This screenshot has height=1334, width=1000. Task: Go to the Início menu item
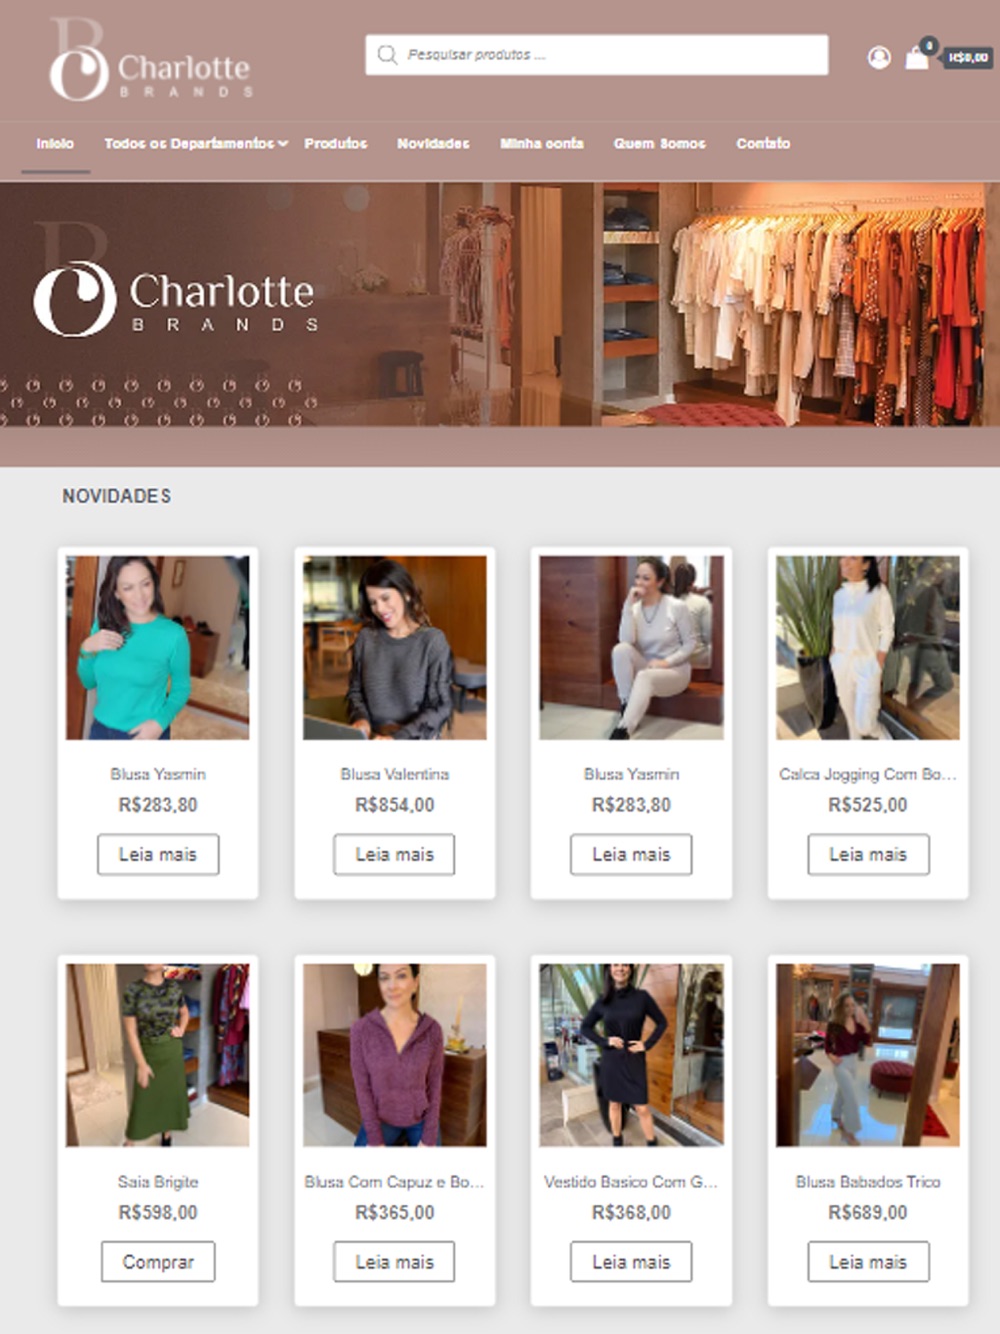(55, 143)
